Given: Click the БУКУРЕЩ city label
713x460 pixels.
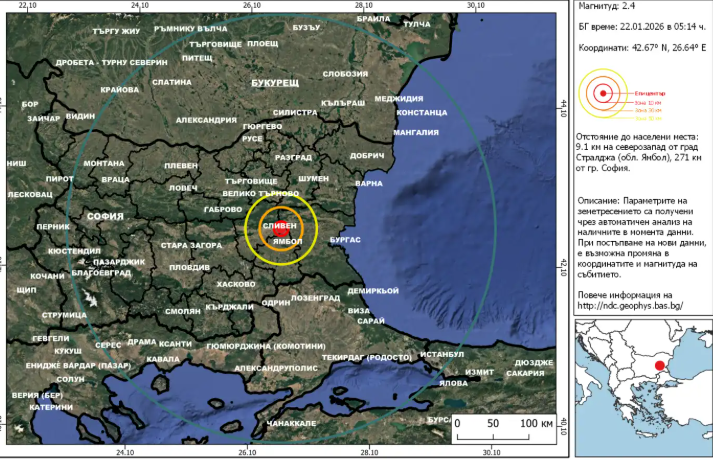Looking at the screenshot, I should (x=276, y=81).
